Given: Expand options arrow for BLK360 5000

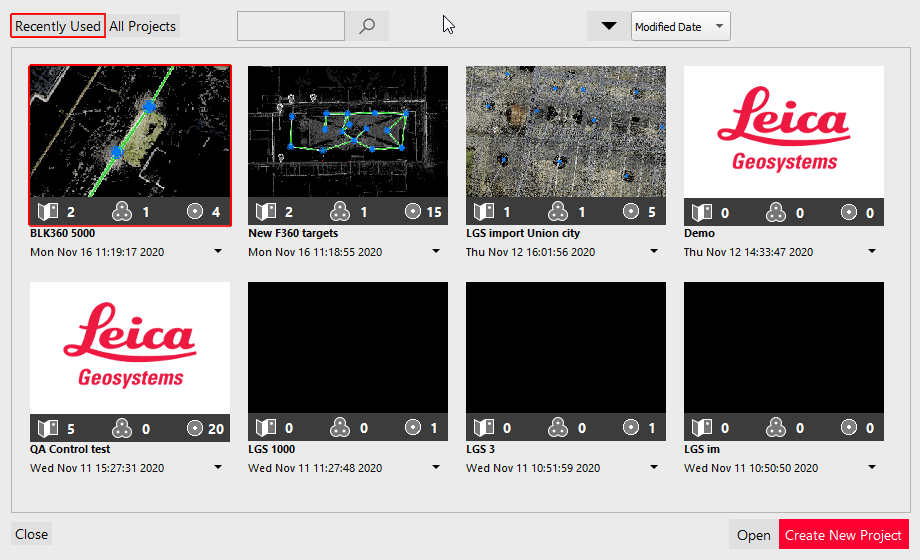Looking at the screenshot, I should (218, 252).
